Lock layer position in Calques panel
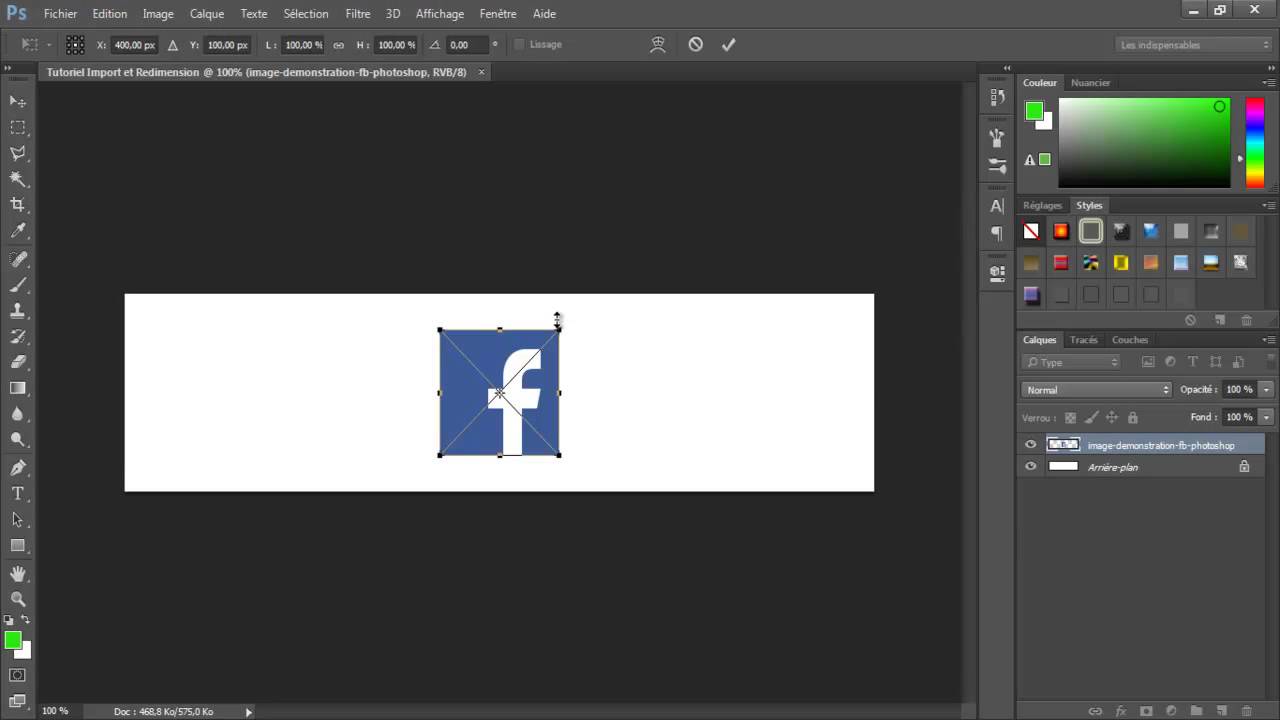 (x=1111, y=418)
